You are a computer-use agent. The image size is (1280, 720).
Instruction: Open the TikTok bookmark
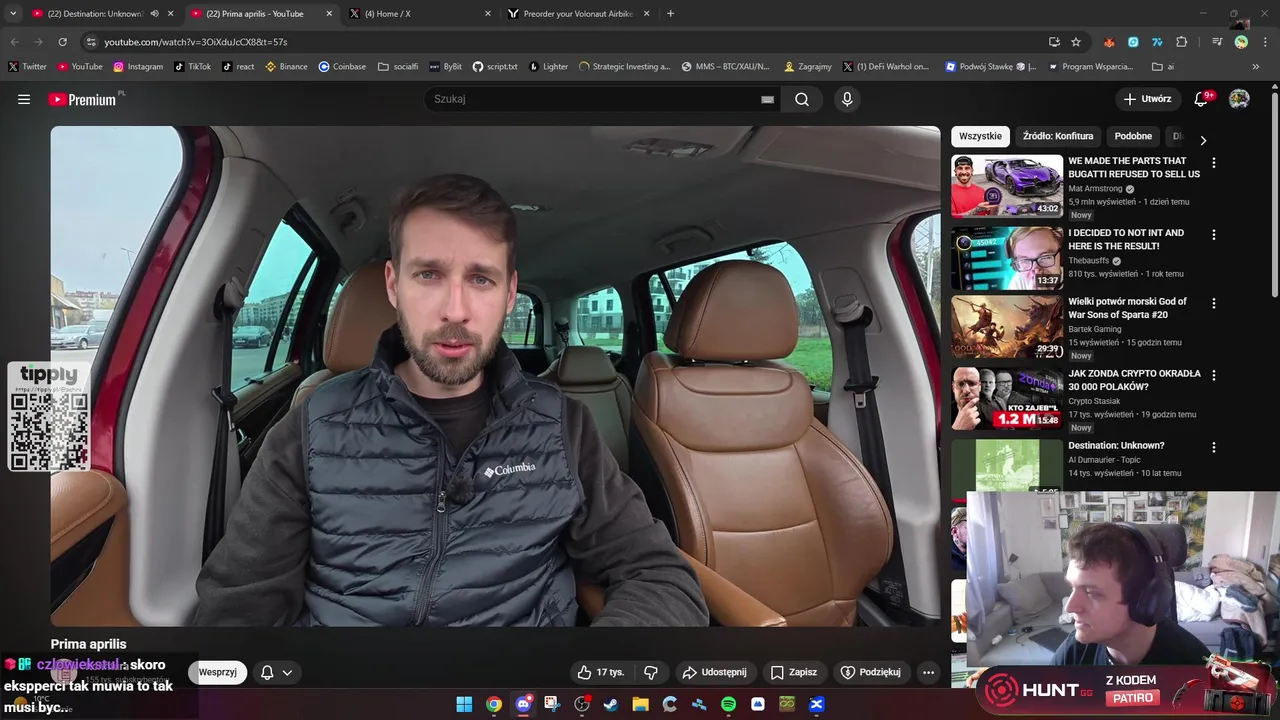pos(192,67)
